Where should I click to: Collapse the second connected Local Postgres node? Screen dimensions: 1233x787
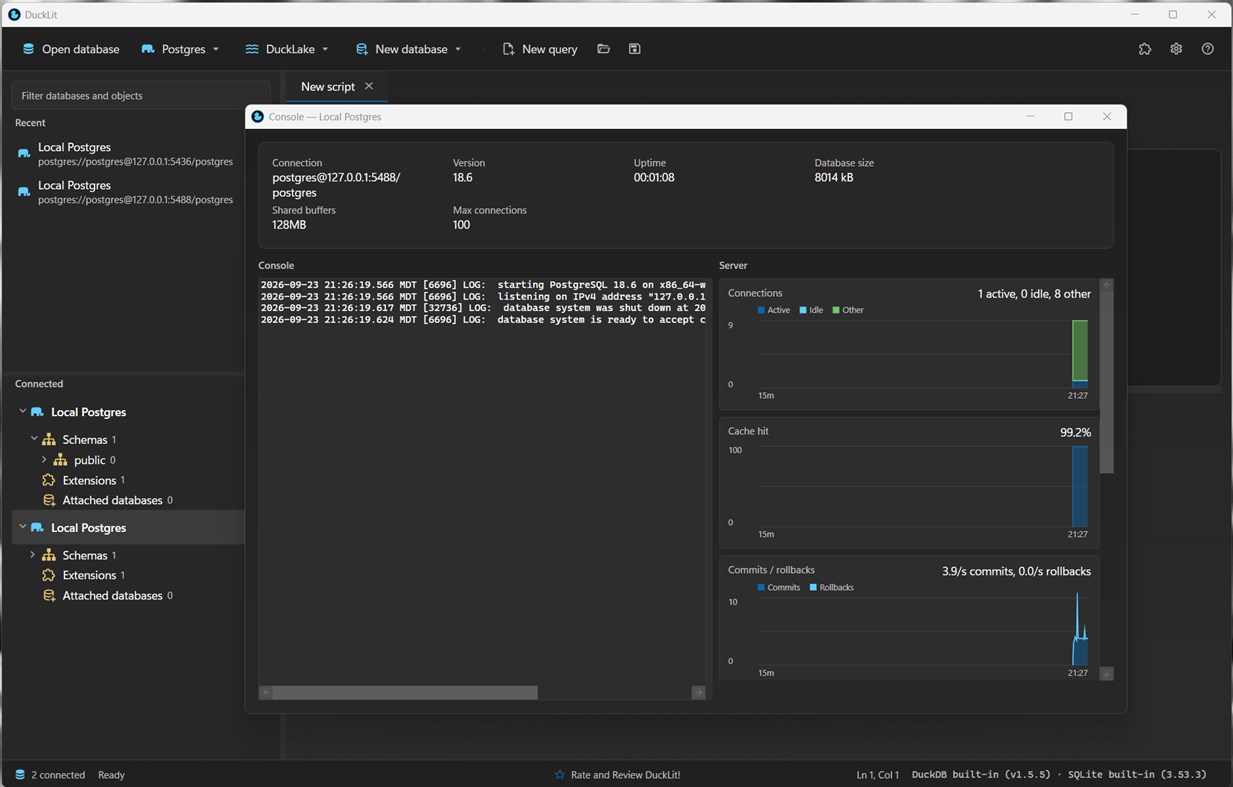[x=22, y=527]
